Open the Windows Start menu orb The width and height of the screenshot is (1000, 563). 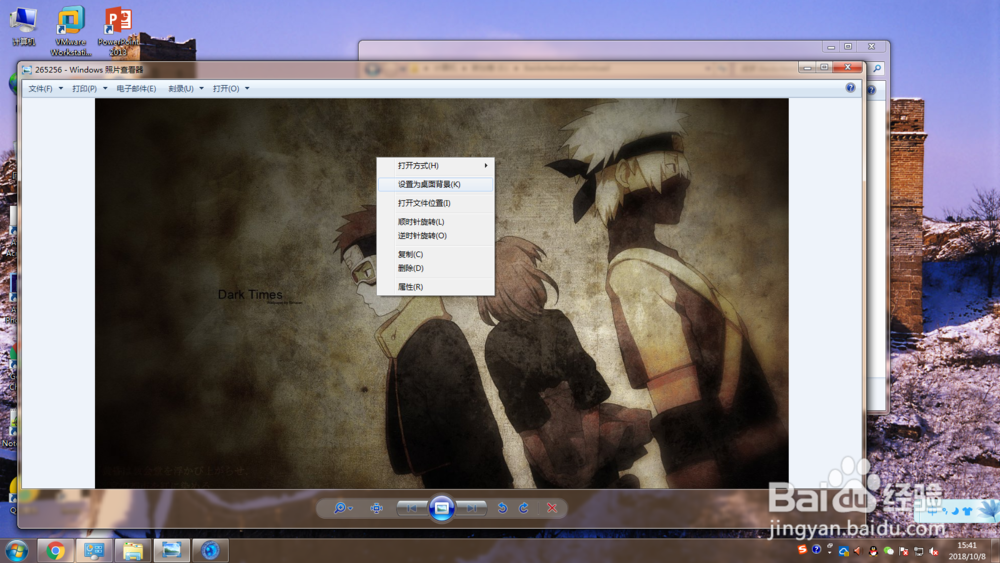(17, 550)
